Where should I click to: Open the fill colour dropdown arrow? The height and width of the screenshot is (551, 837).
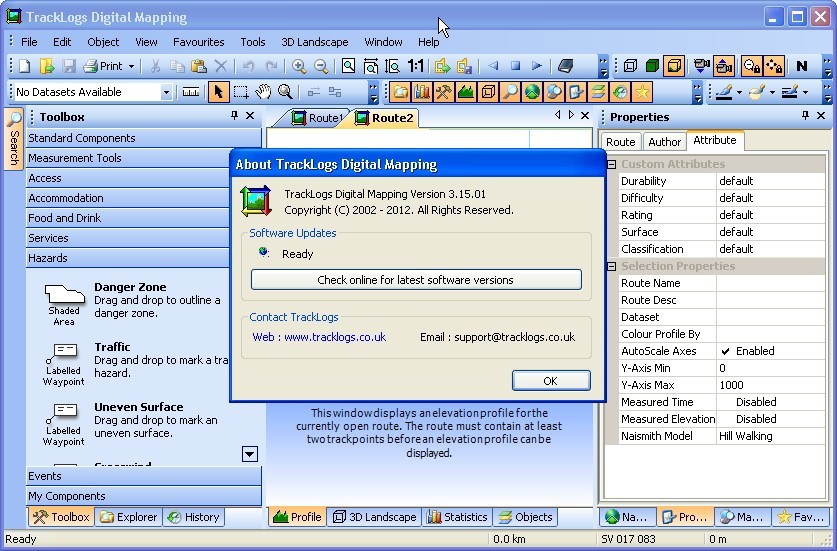(x=772, y=92)
